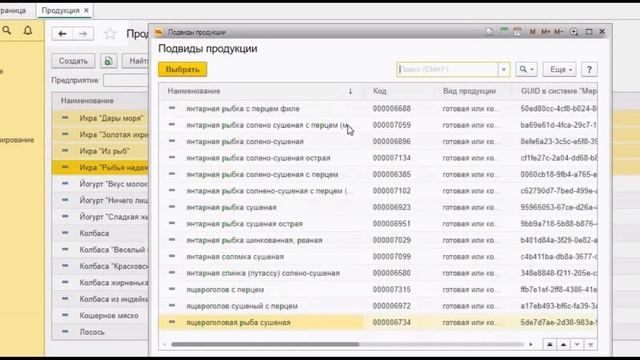Click code cell 000006951
Screen dimensions: 640x360
click(x=391, y=224)
